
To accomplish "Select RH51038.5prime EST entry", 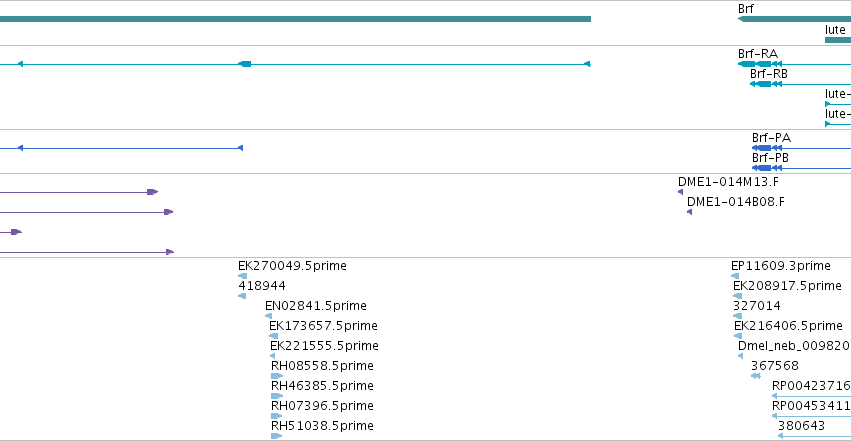I will coord(322,426).
